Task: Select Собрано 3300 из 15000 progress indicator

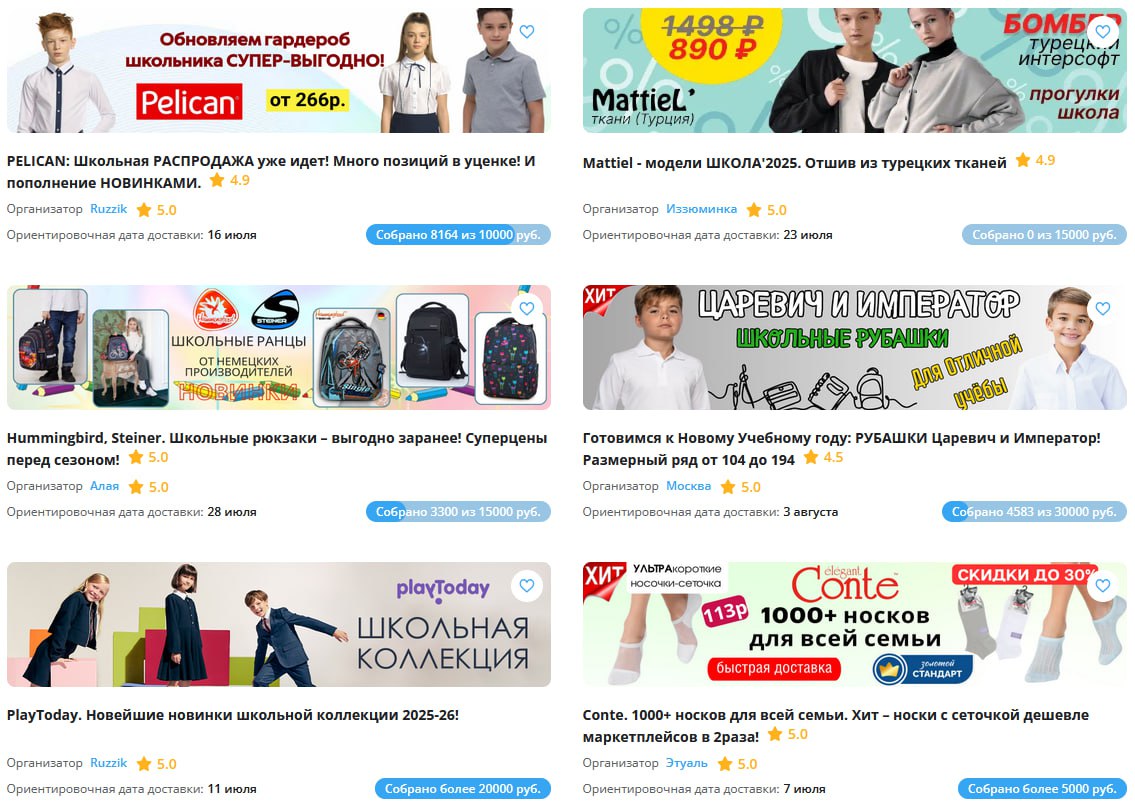Action: [458, 512]
